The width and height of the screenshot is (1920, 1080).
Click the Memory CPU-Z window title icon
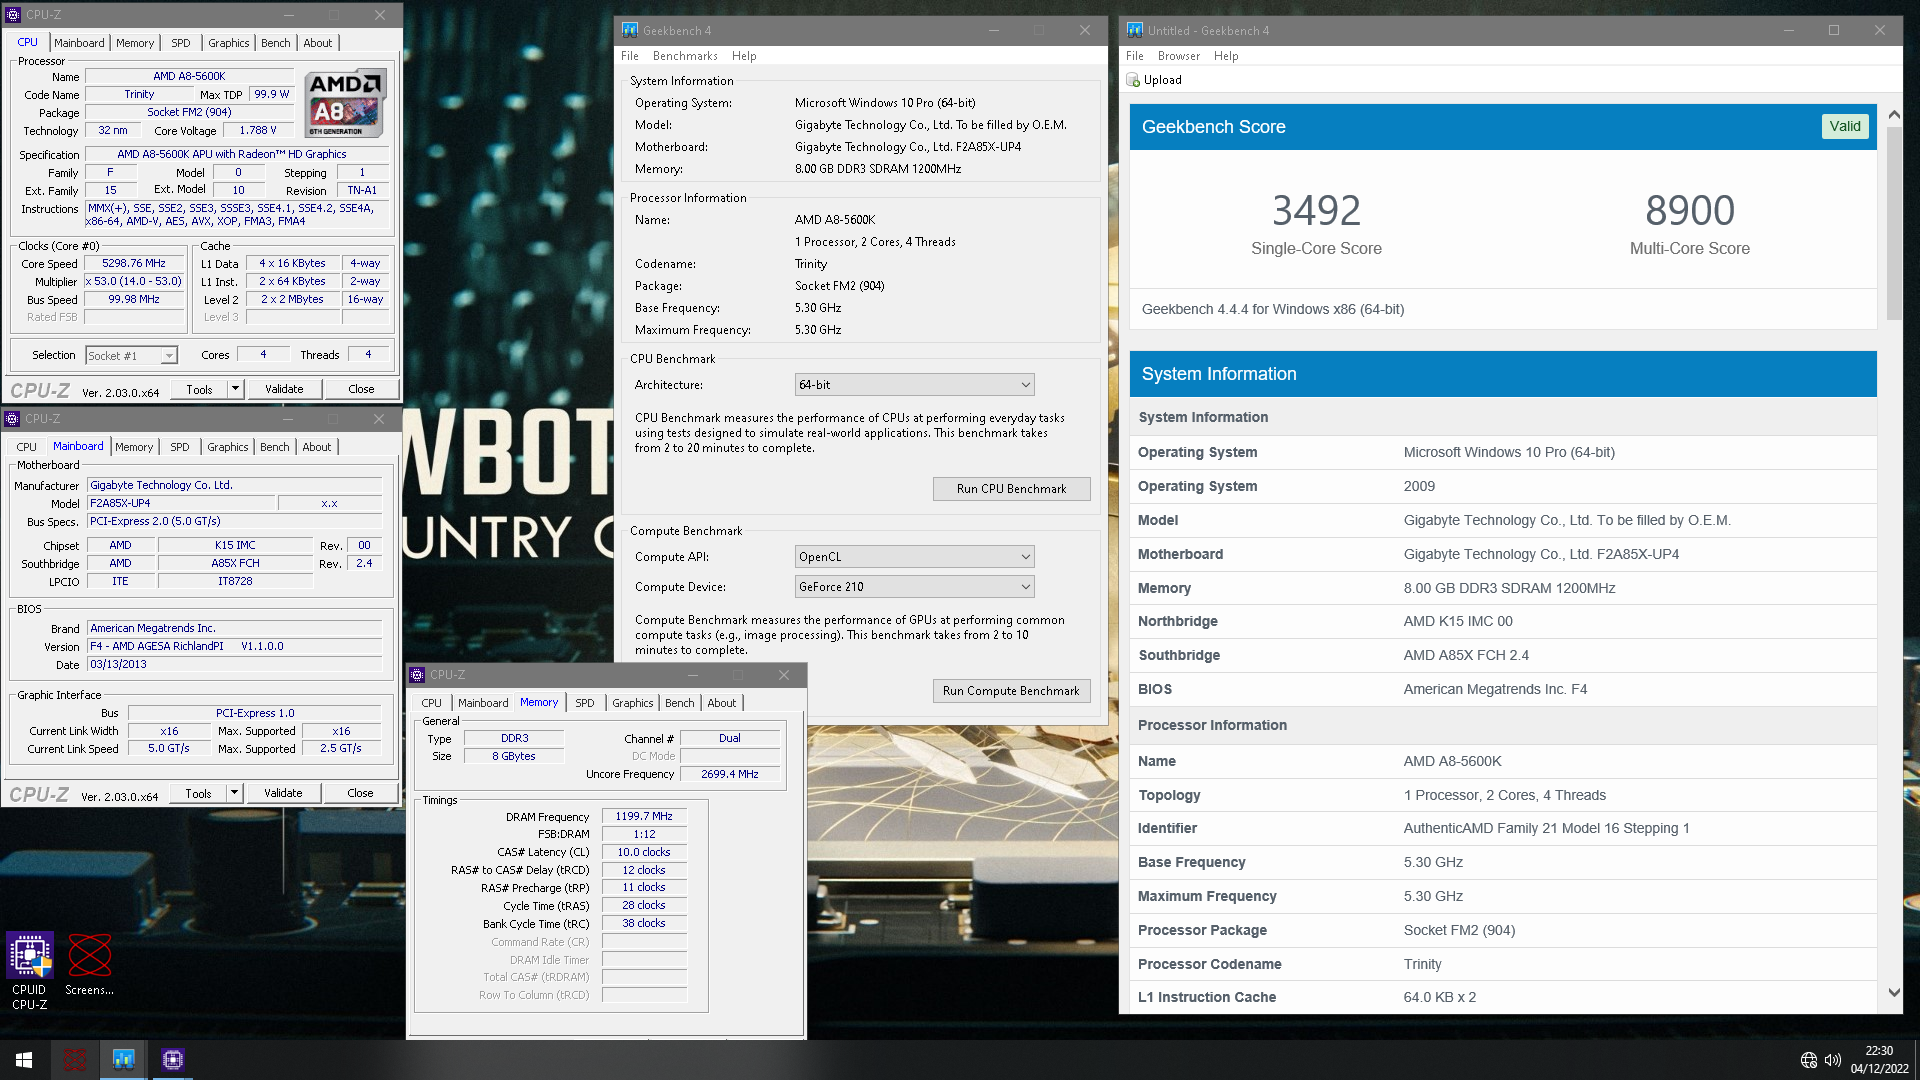418,675
